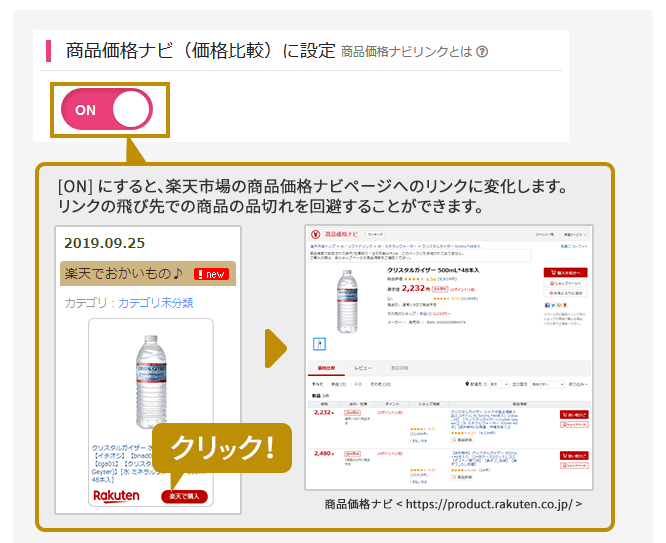This screenshot has width=666, height=543.
Task: Open the カテゴリ未分類 category link
Action: click(x=155, y=303)
